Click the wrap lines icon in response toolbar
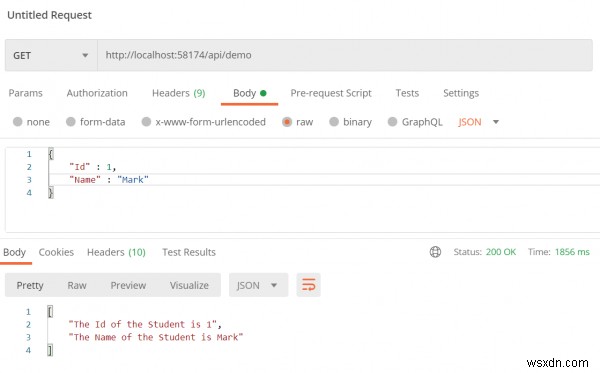 tap(308, 285)
